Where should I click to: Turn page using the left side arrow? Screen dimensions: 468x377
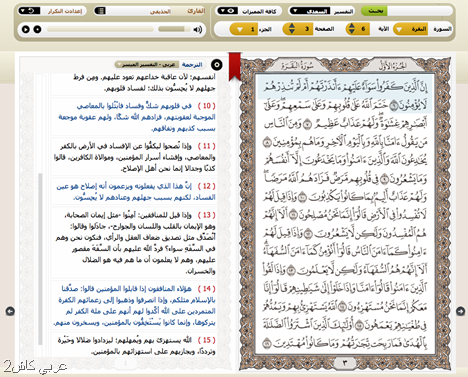point(10,311)
